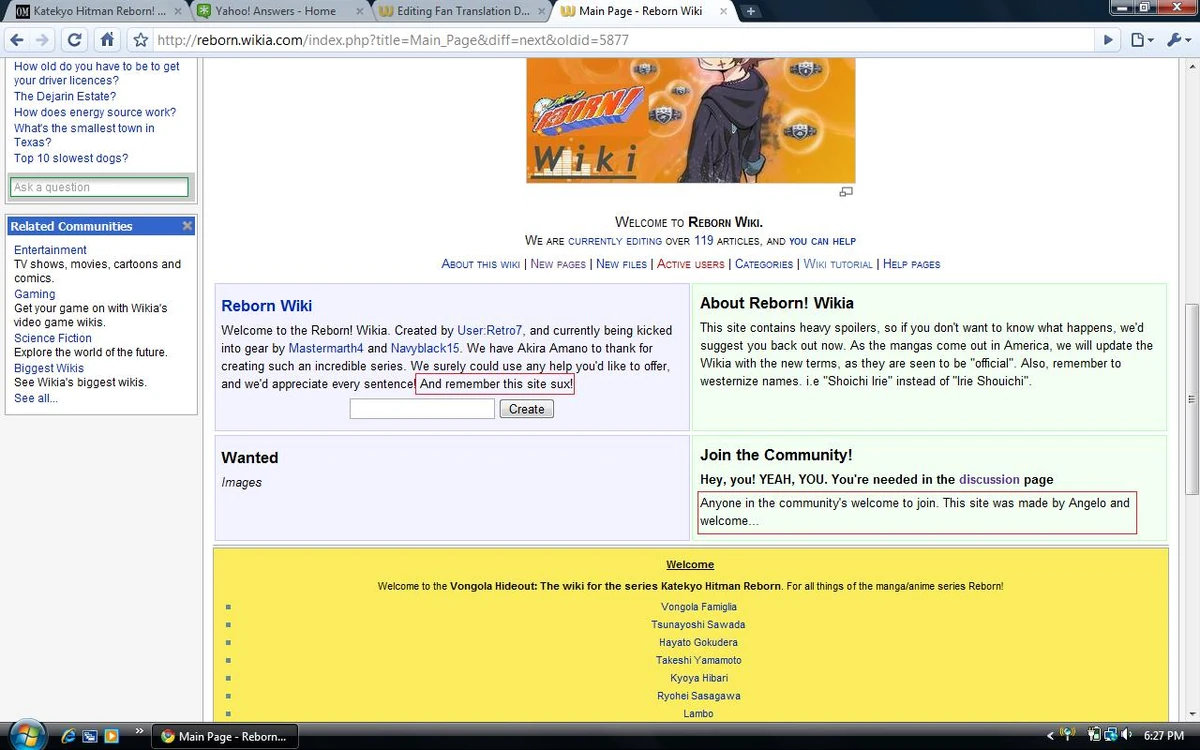
Task: Open the wrench tools menu
Action: (x=1177, y=41)
